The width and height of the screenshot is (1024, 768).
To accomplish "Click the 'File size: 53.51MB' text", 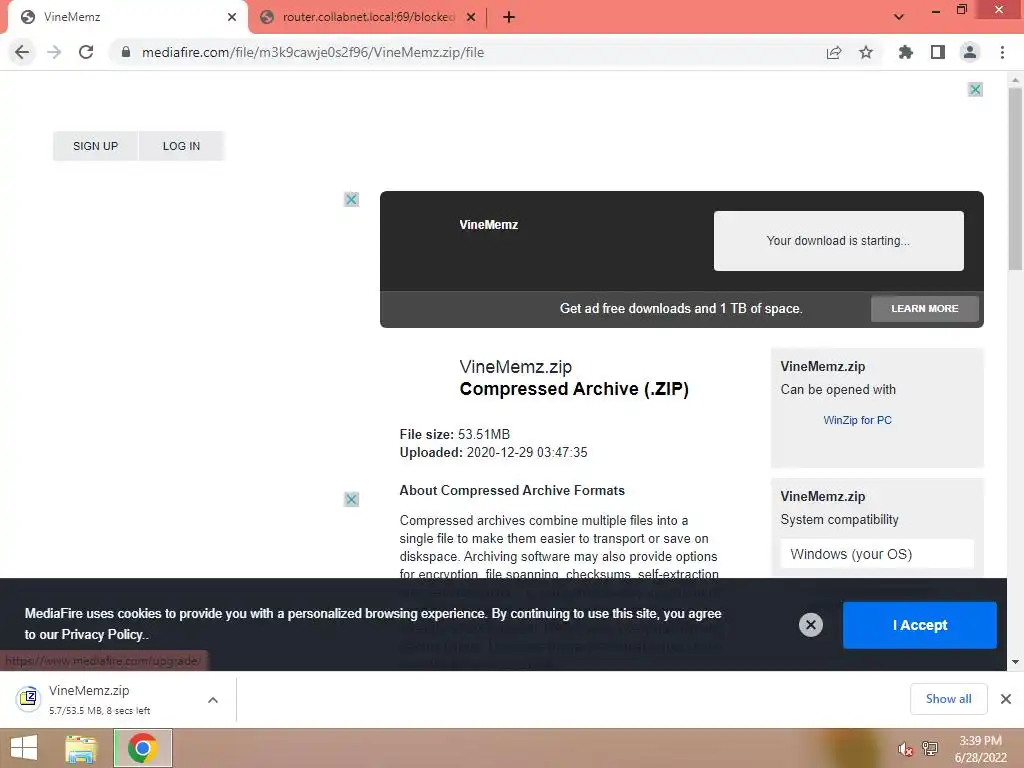I will click(455, 434).
